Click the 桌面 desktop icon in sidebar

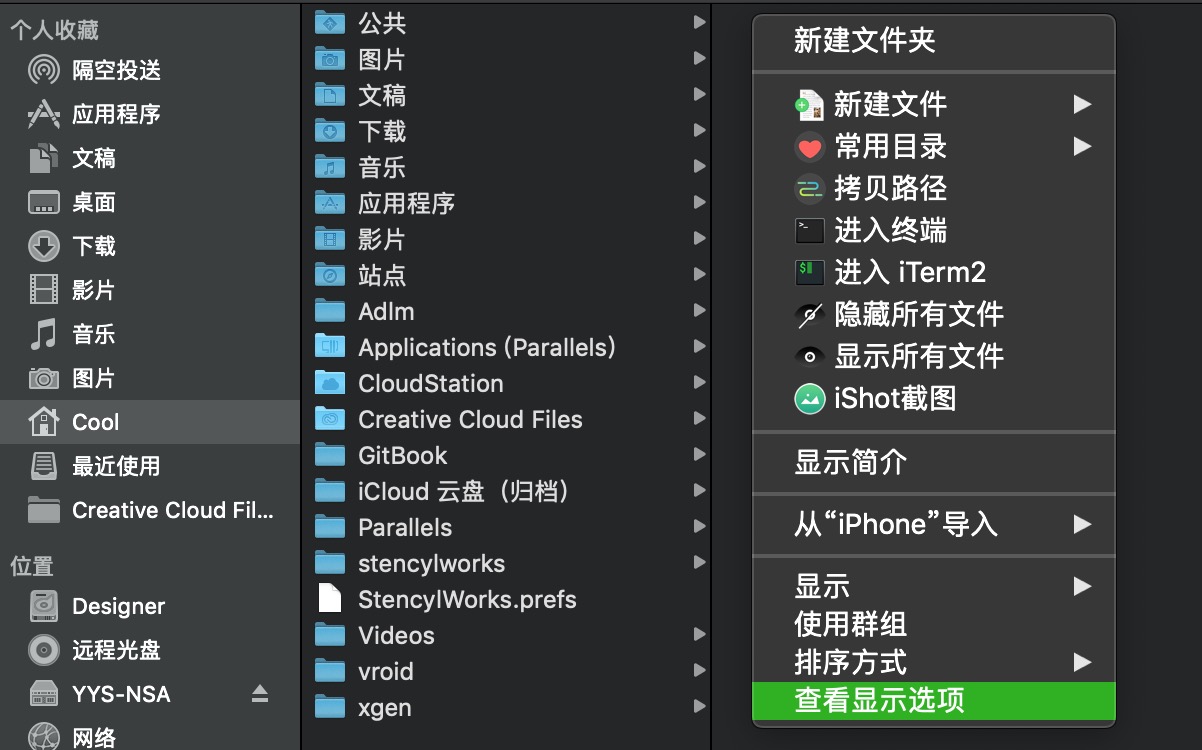click(43, 202)
